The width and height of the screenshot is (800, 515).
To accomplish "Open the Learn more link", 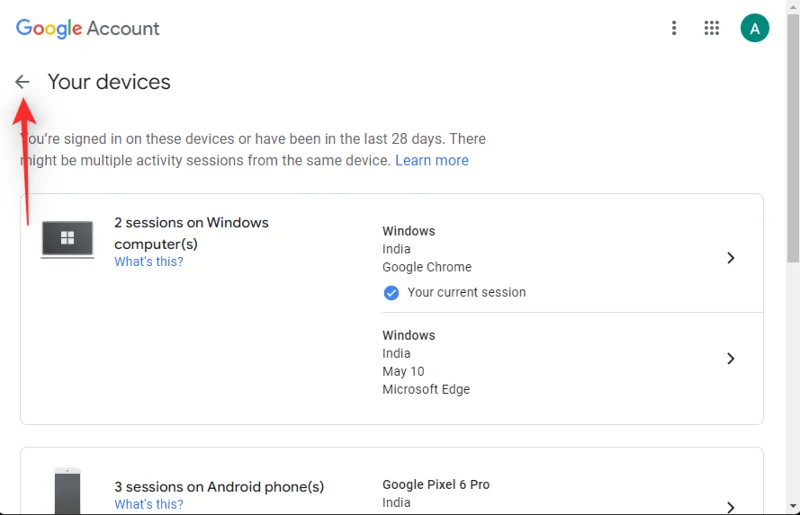I will coord(432,160).
